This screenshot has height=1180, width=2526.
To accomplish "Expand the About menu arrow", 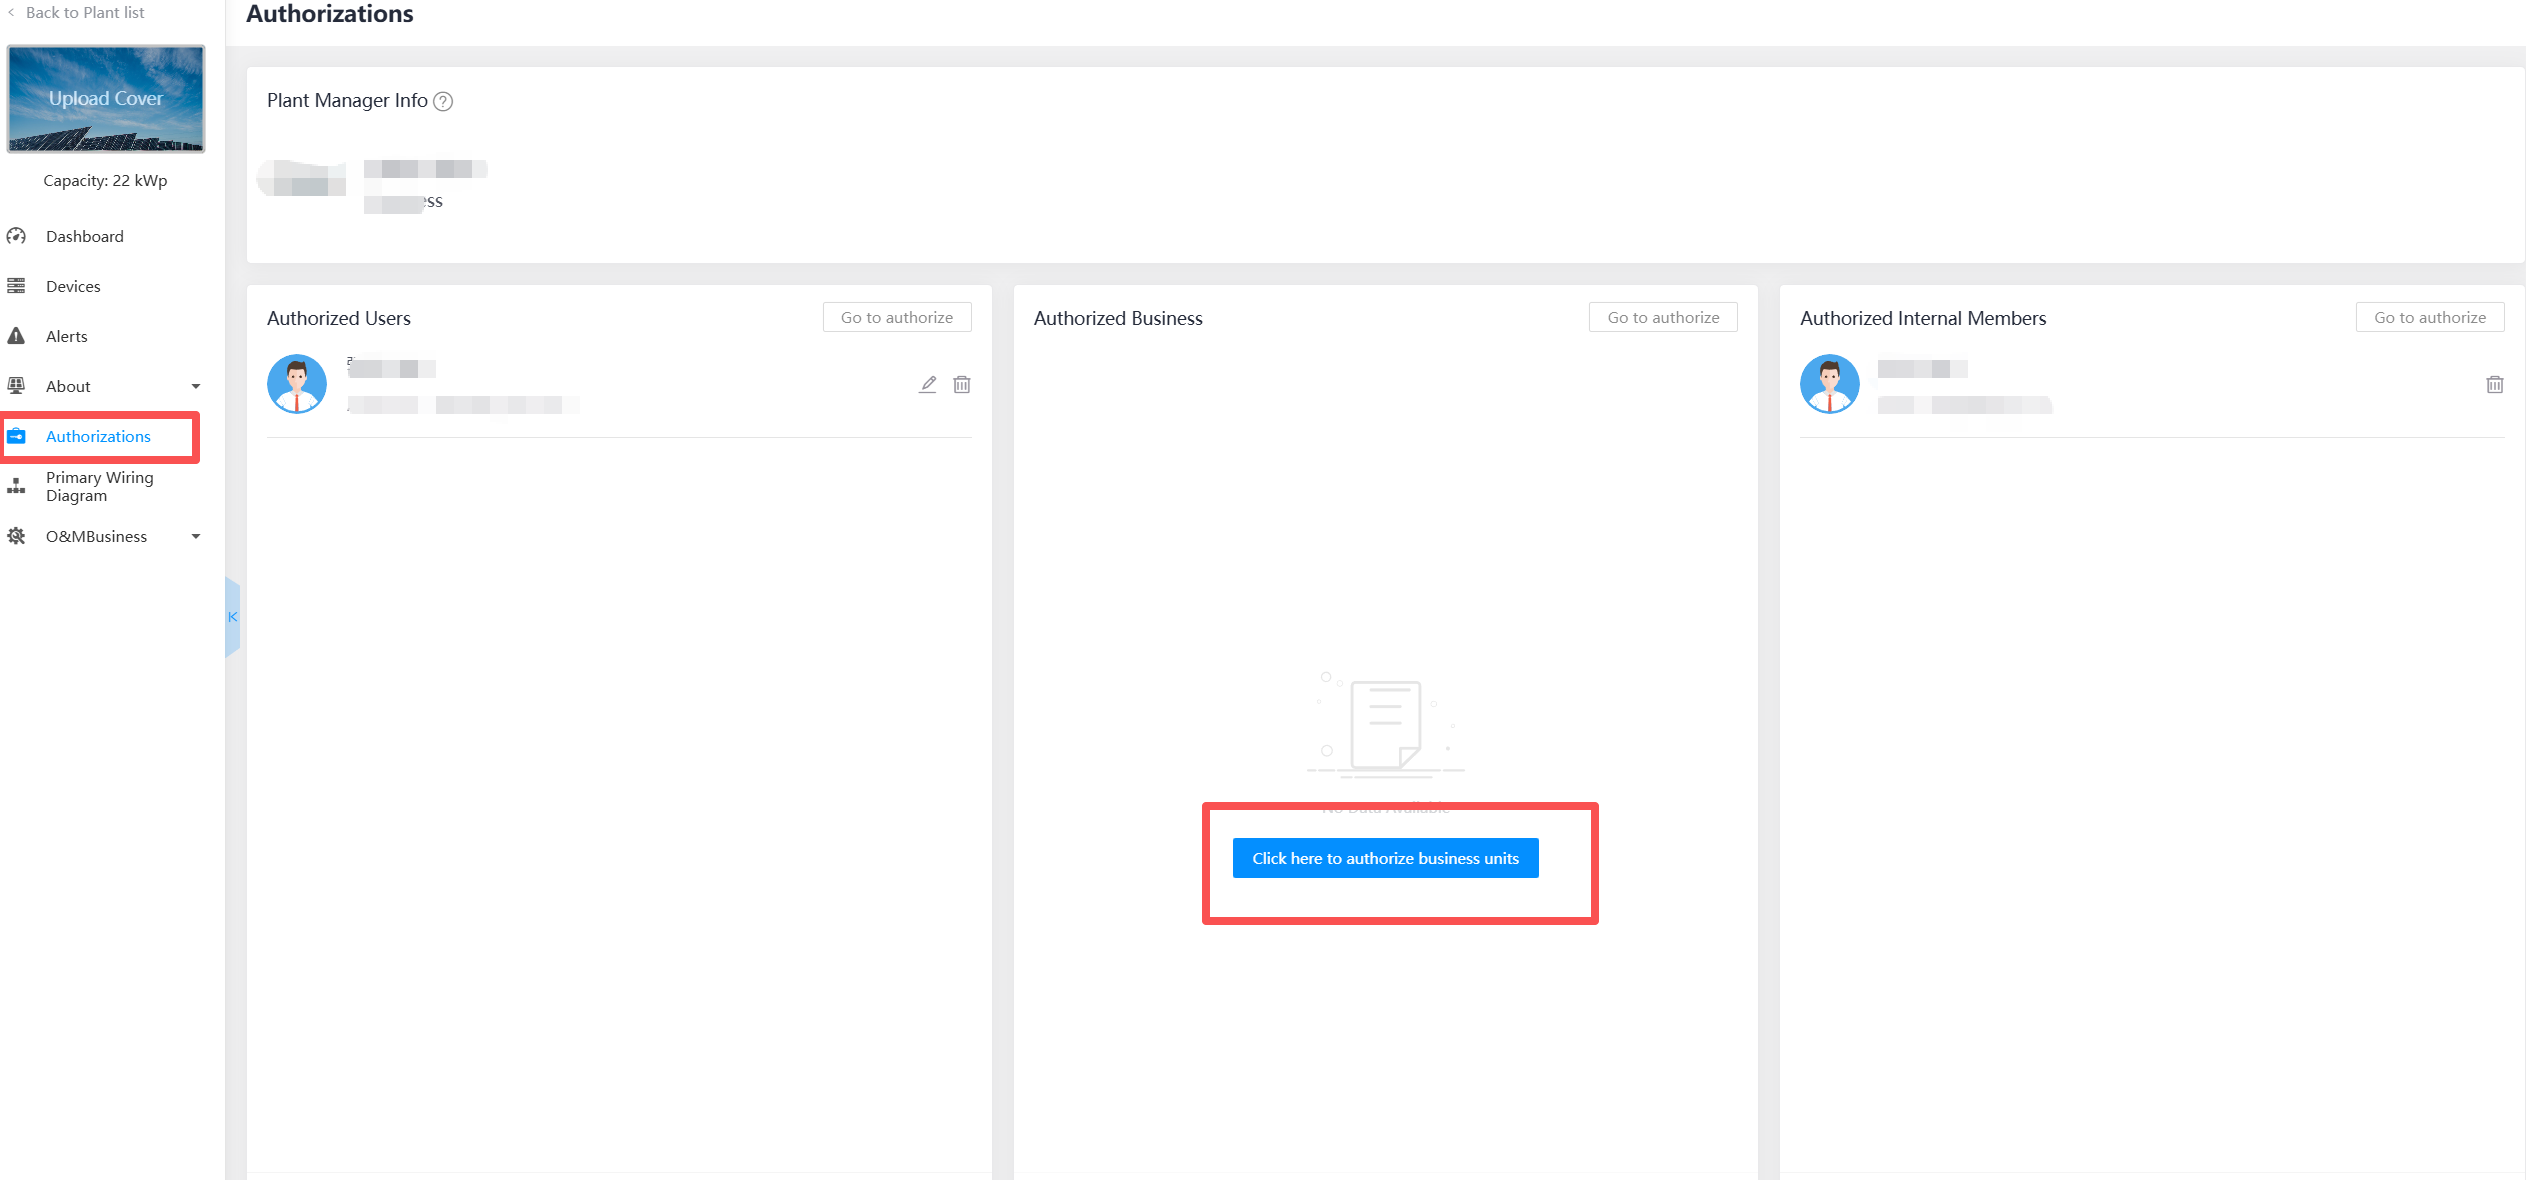I will (196, 386).
